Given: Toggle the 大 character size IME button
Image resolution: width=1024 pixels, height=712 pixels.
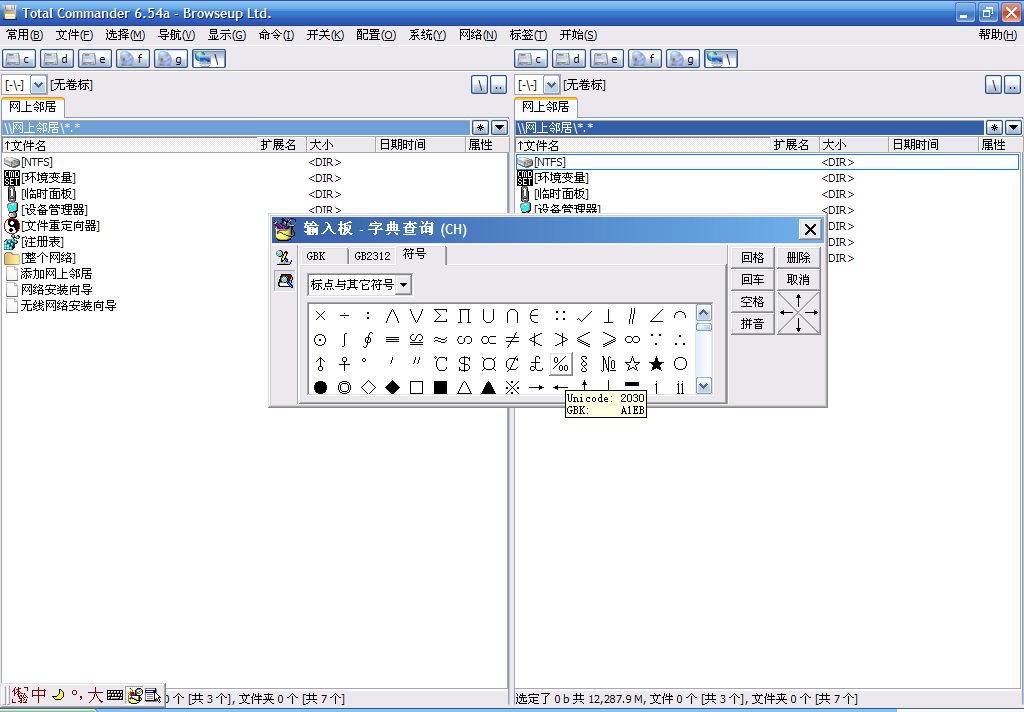Looking at the screenshot, I should tap(96, 695).
